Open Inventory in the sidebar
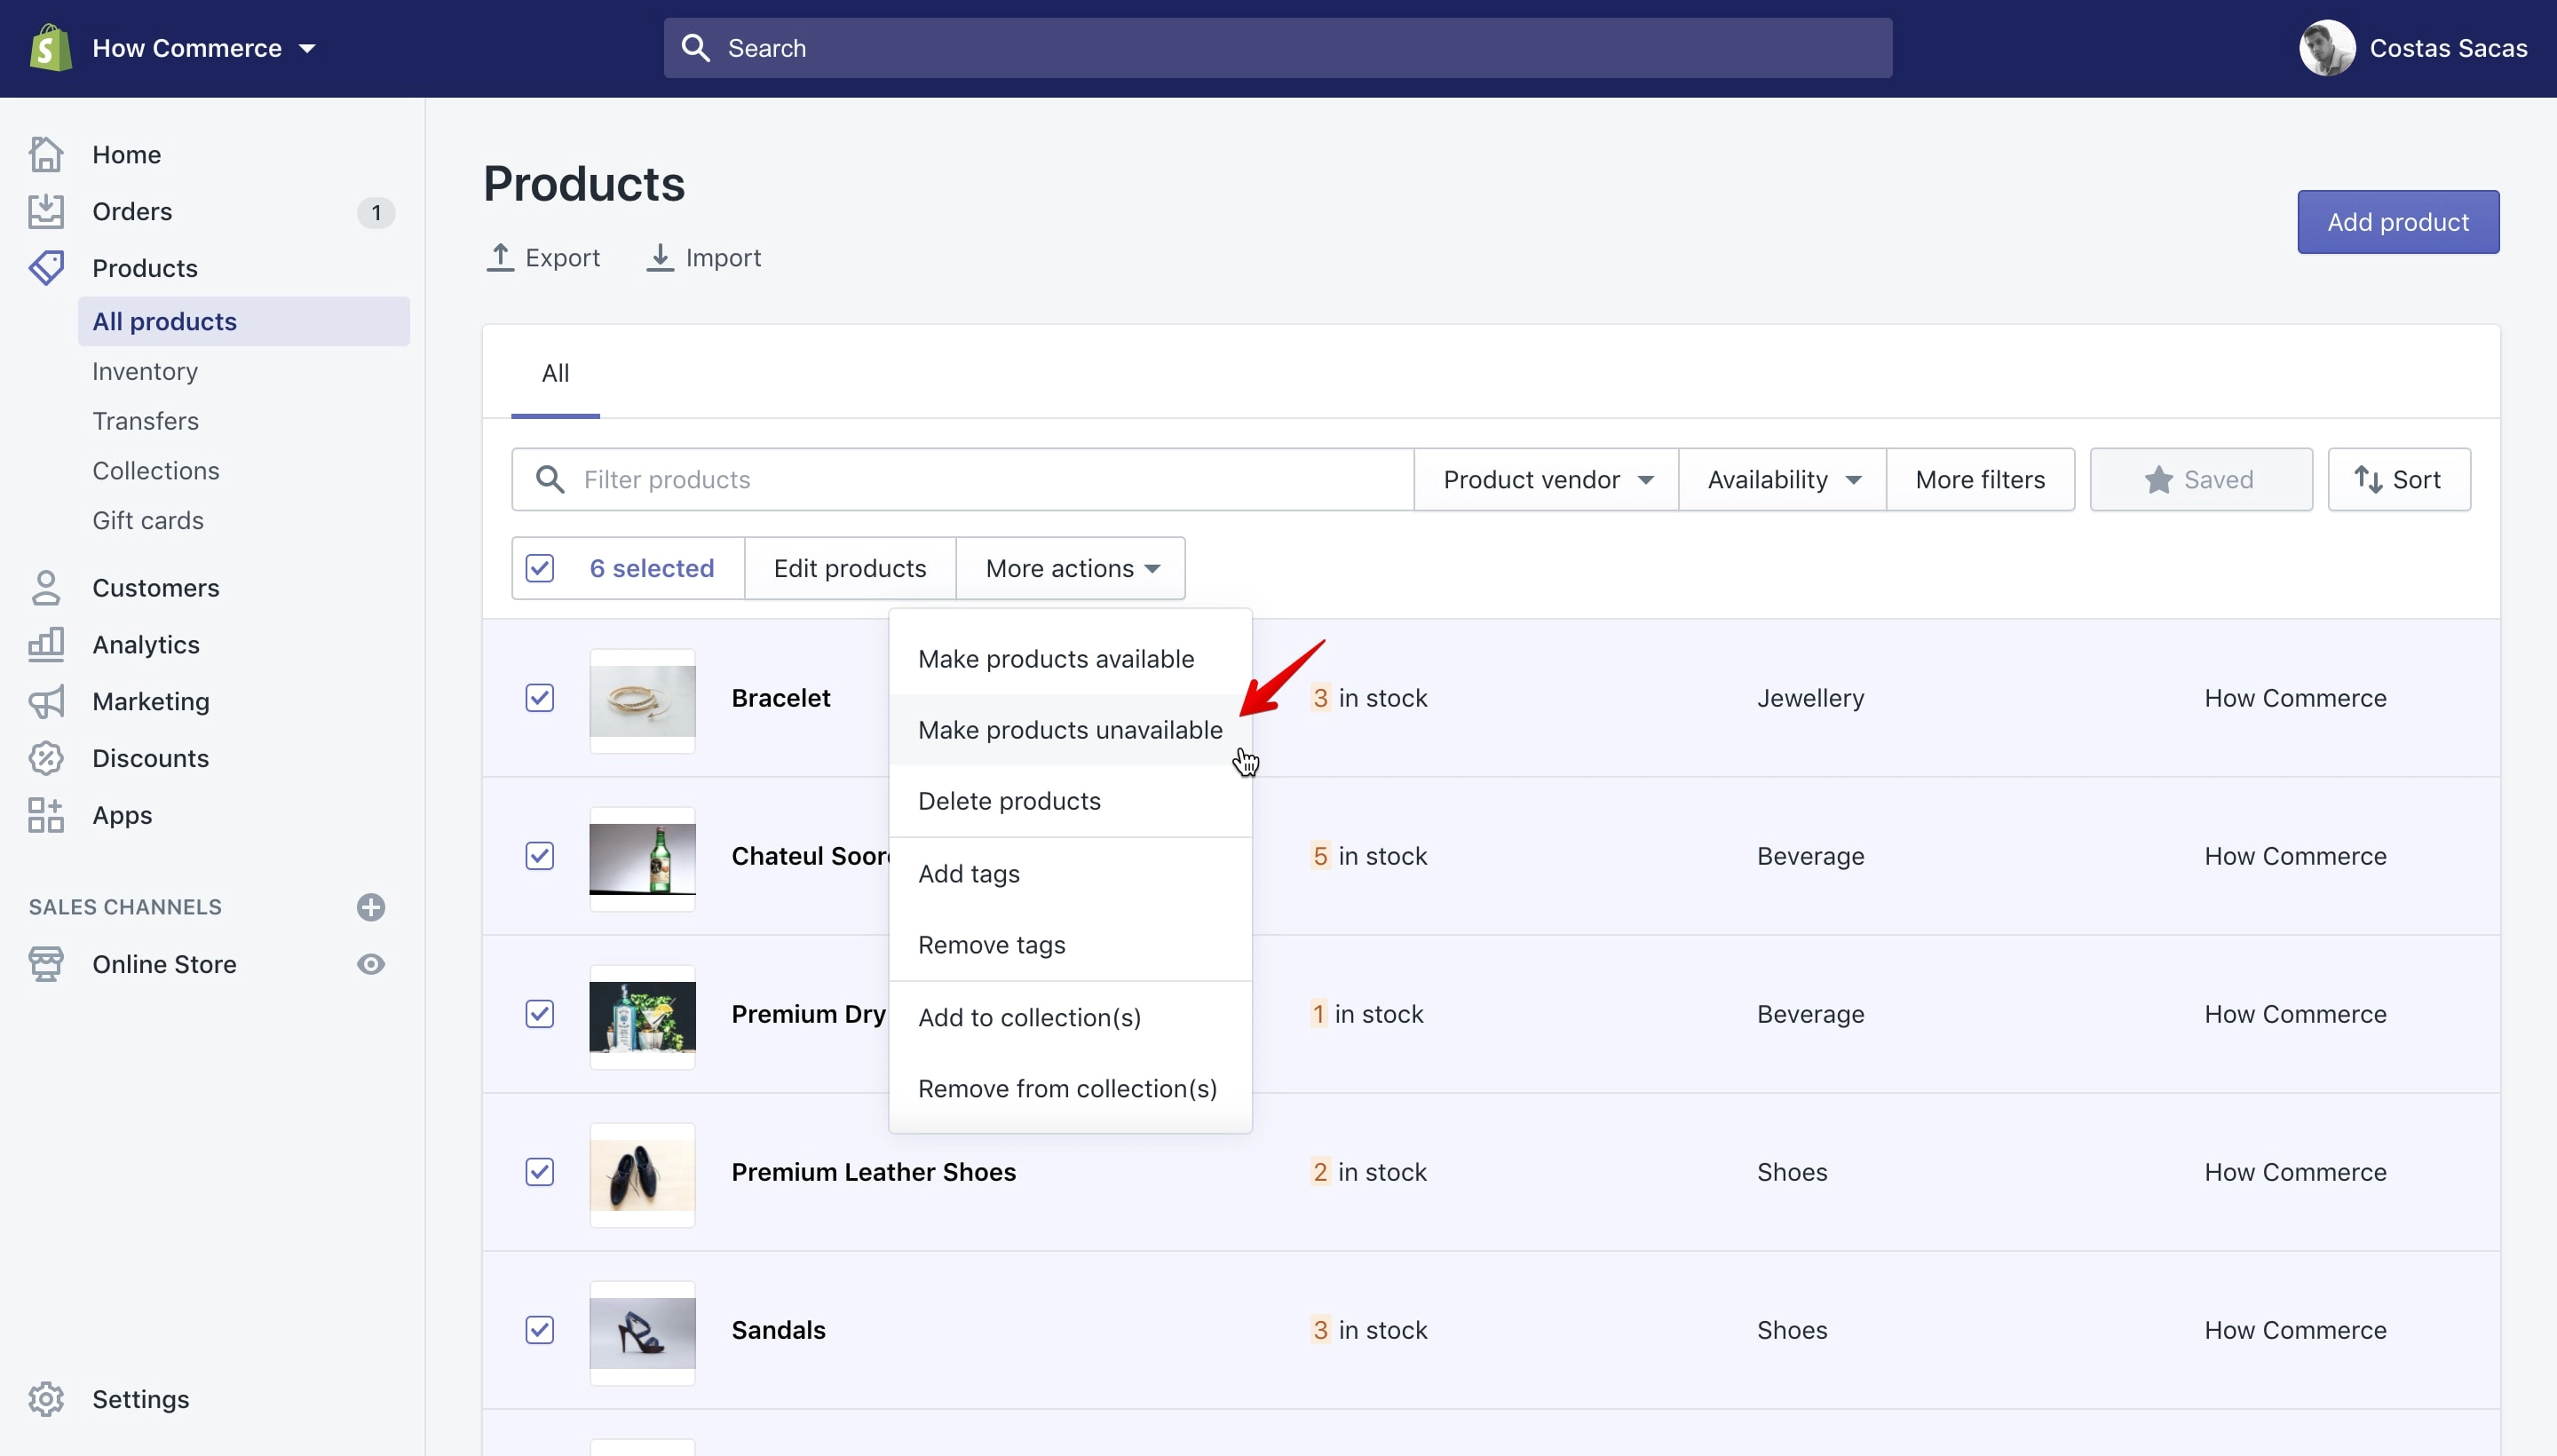 [x=145, y=371]
